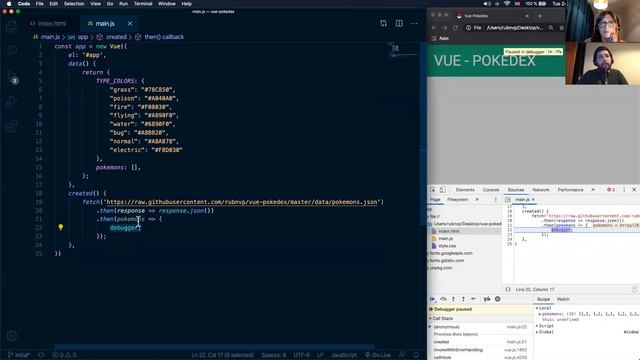Collapse the Local scope group
The image size is (640, 360).
[537, 308]
